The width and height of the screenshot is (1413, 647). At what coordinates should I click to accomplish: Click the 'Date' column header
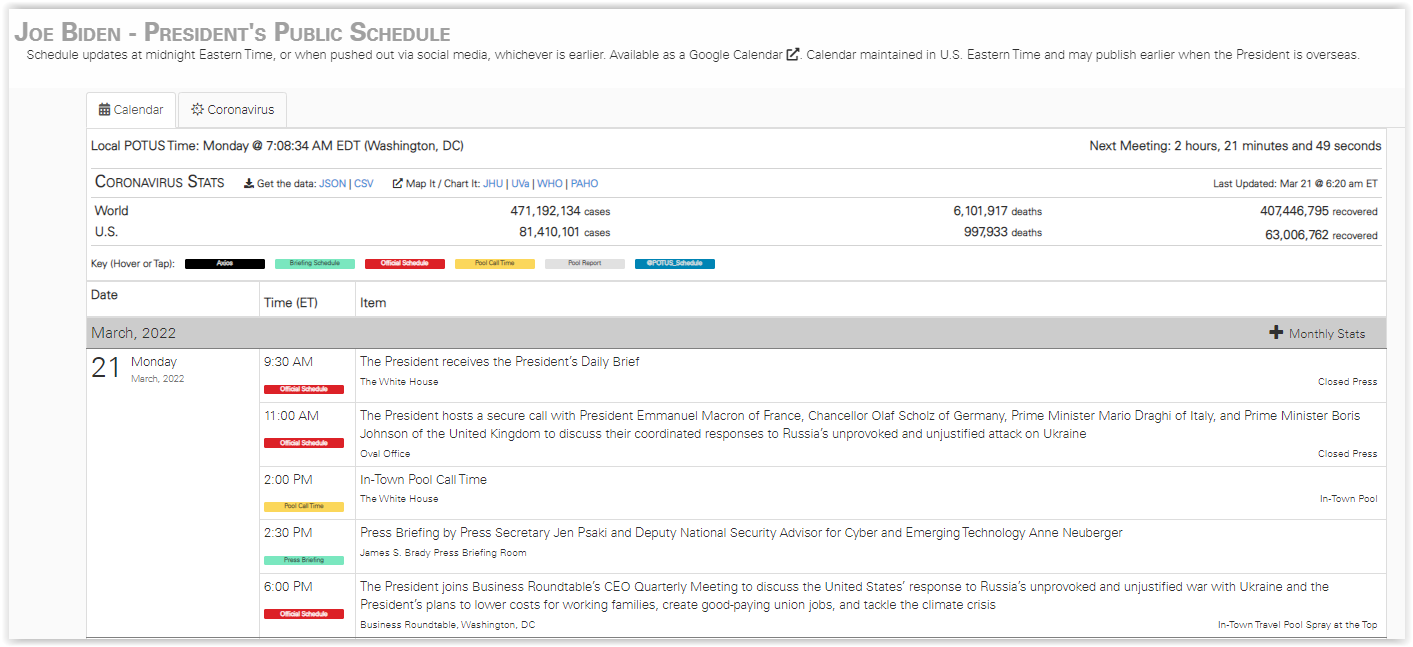pyautogui.click(x=104, y=295)
